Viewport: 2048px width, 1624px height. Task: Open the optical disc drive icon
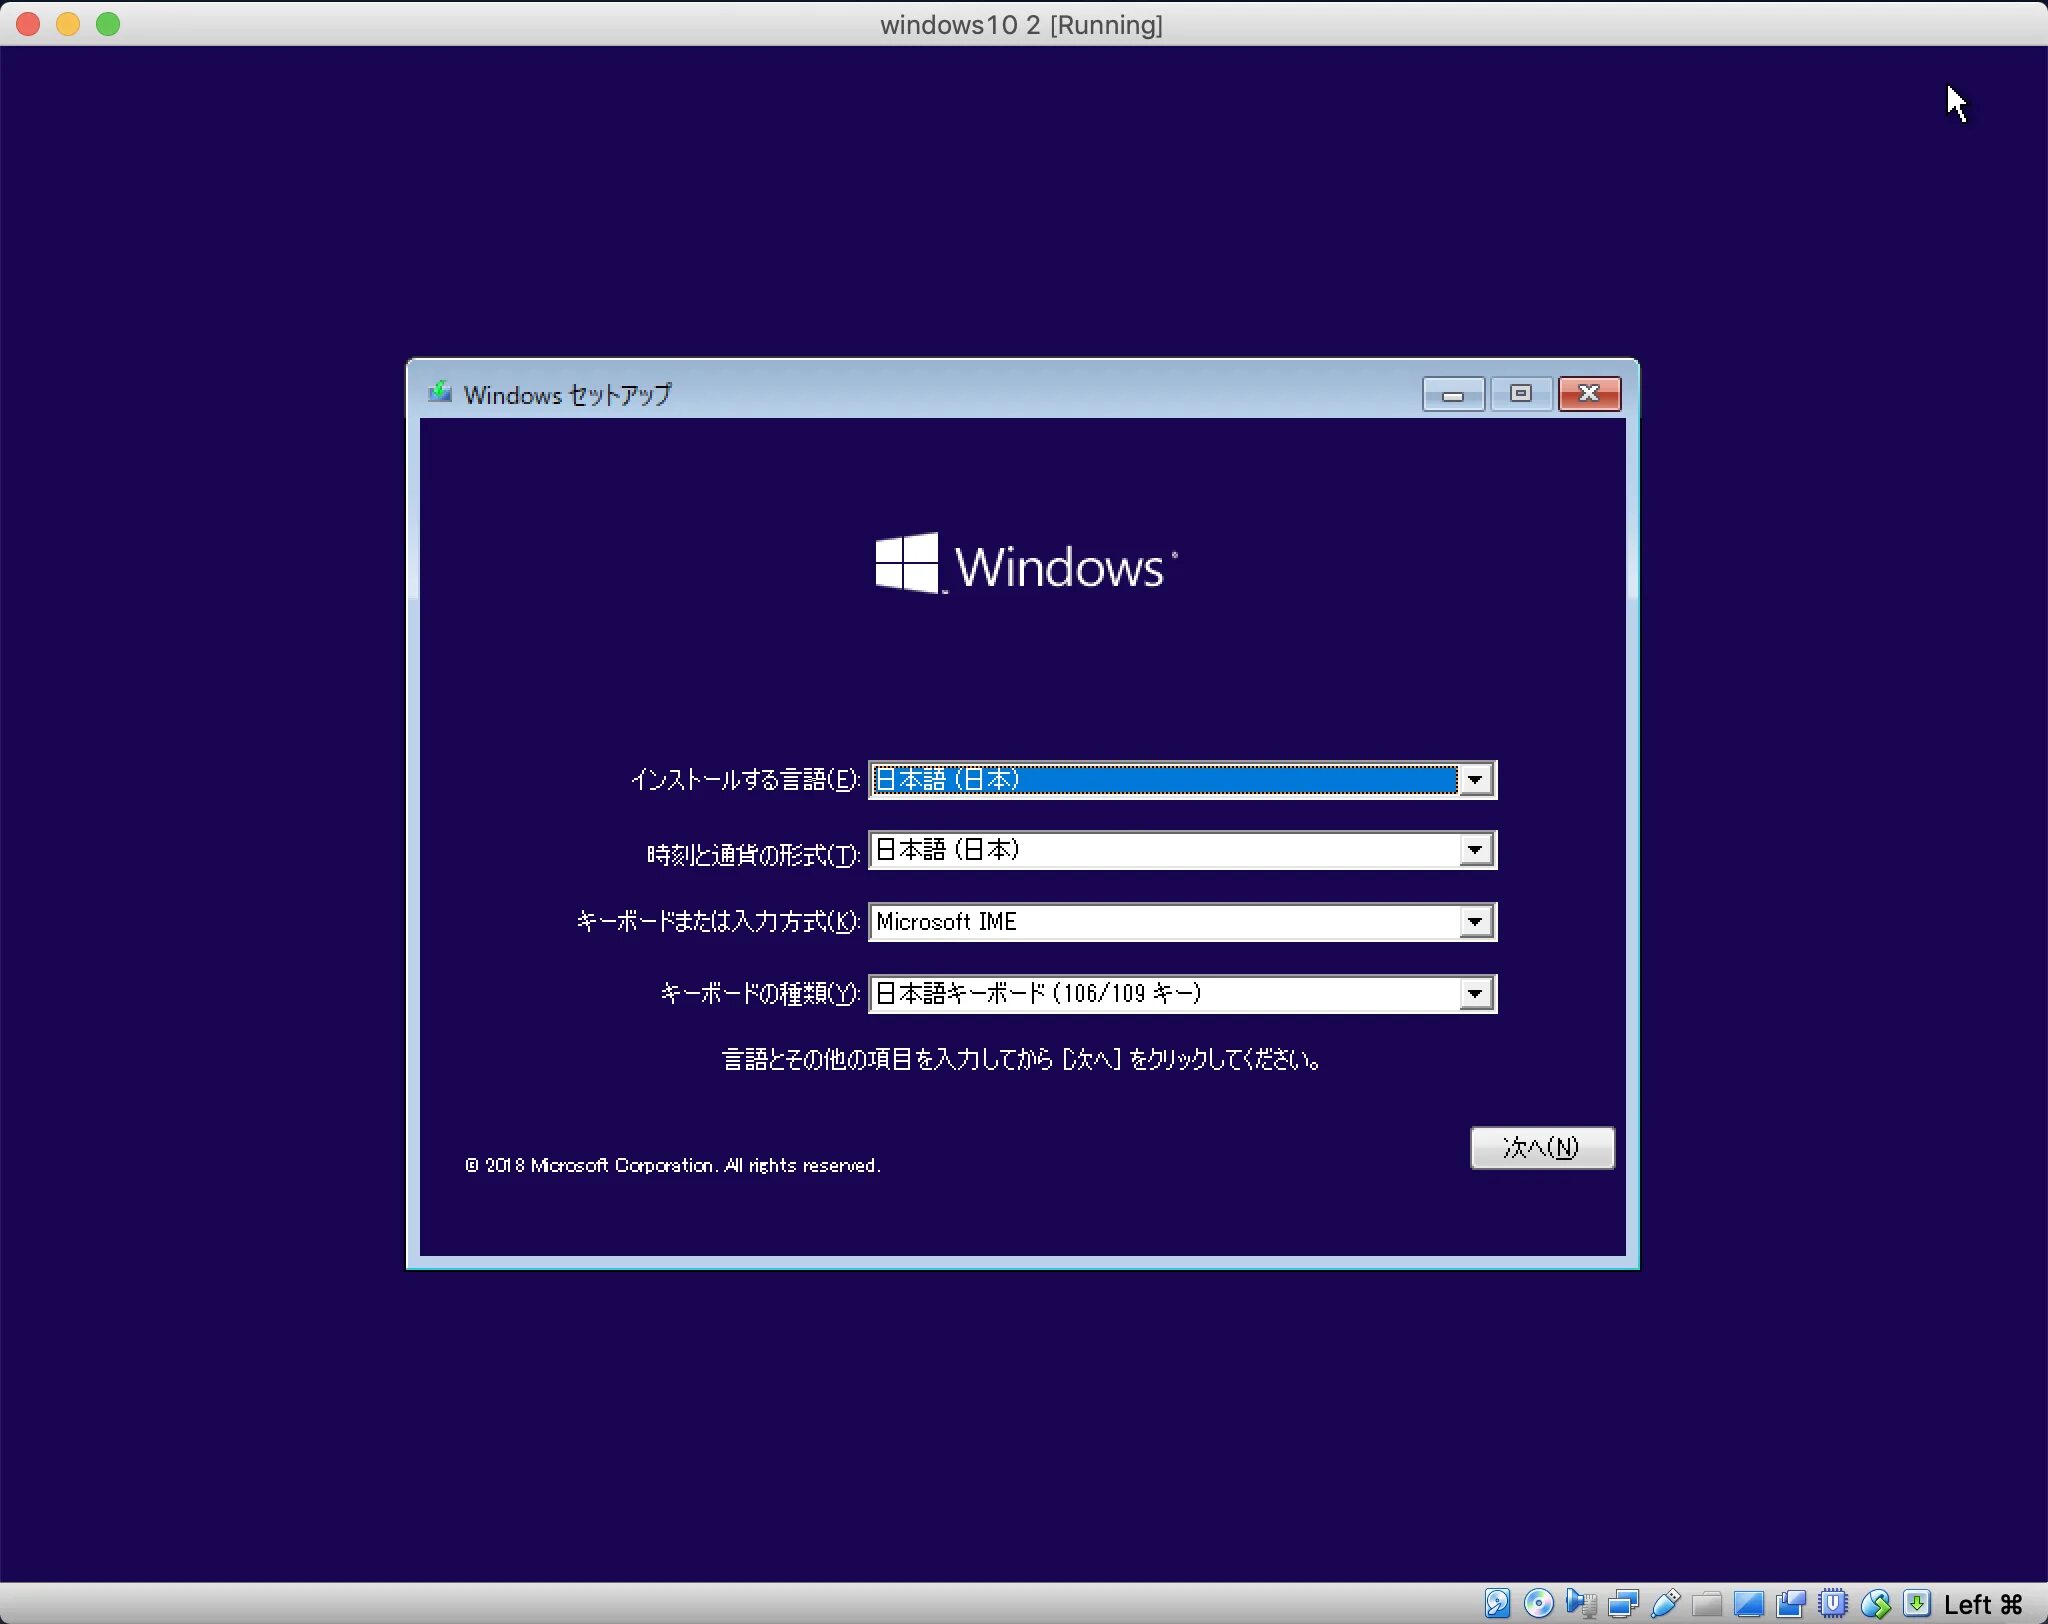(1539, 1603)
